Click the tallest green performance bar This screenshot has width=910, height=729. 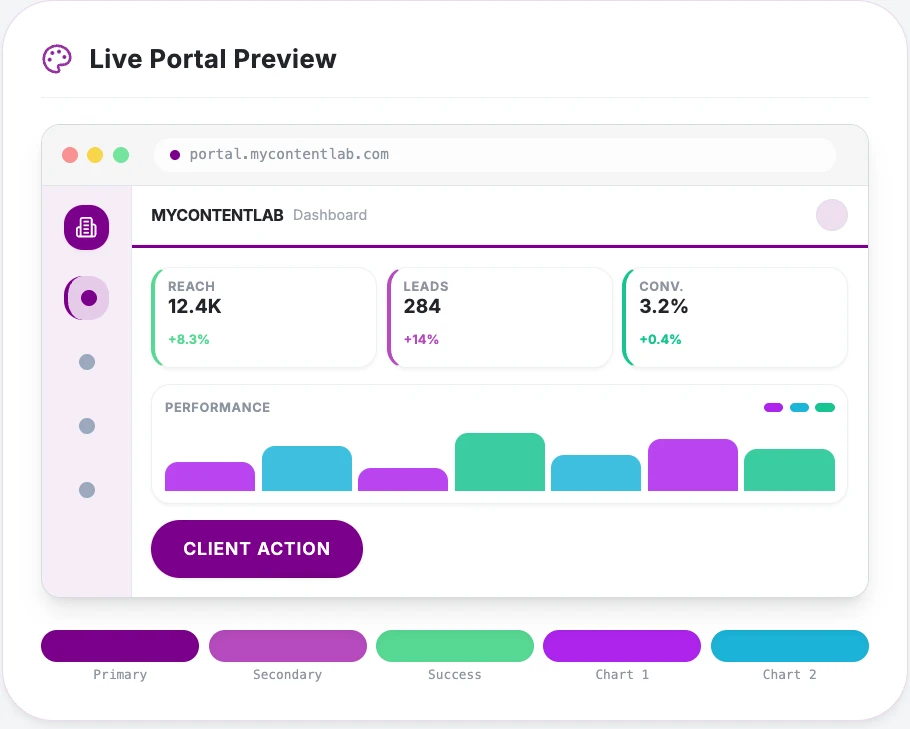coord(500,462)
